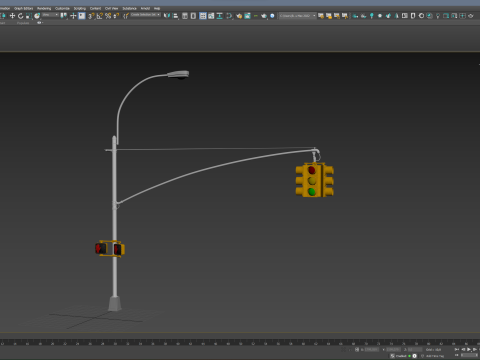Click the X coordinate field
The width and height of the screenshot is (480, 360).
(x=372, y=349)
